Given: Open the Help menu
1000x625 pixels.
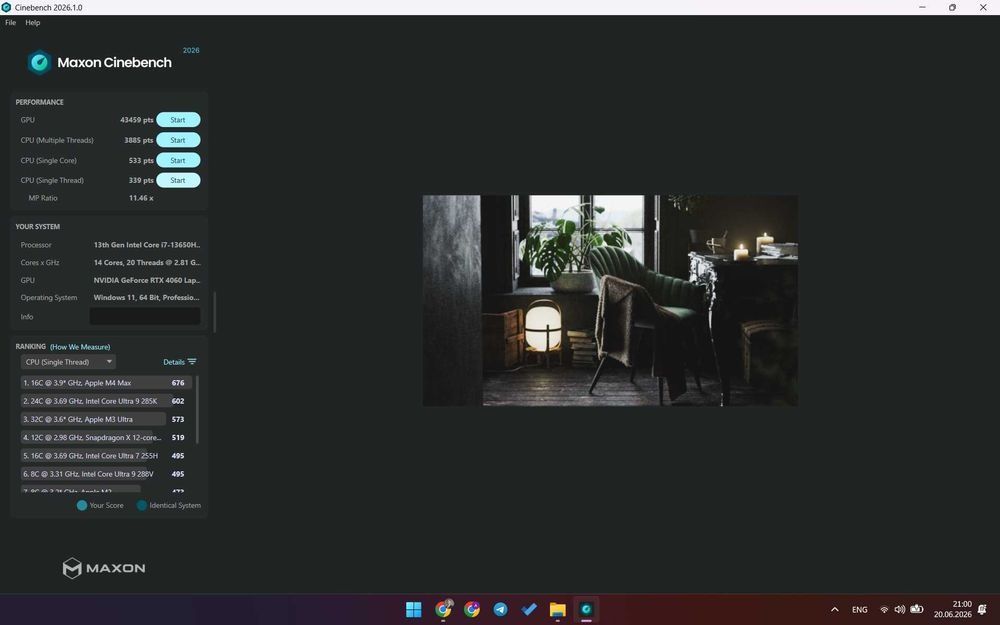Looking at the screenshot, I should tap(33, 22).
